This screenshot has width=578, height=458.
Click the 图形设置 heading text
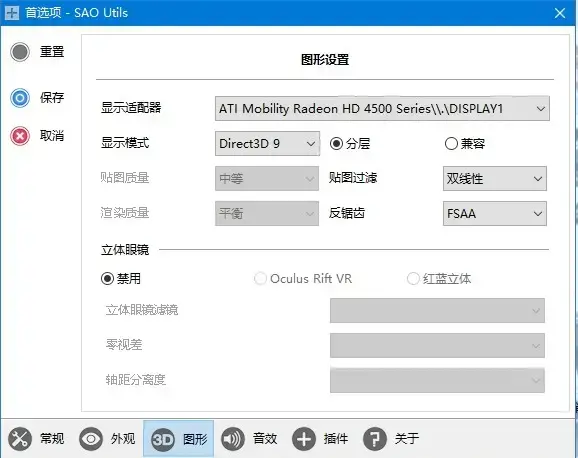(x=325, y=60)
